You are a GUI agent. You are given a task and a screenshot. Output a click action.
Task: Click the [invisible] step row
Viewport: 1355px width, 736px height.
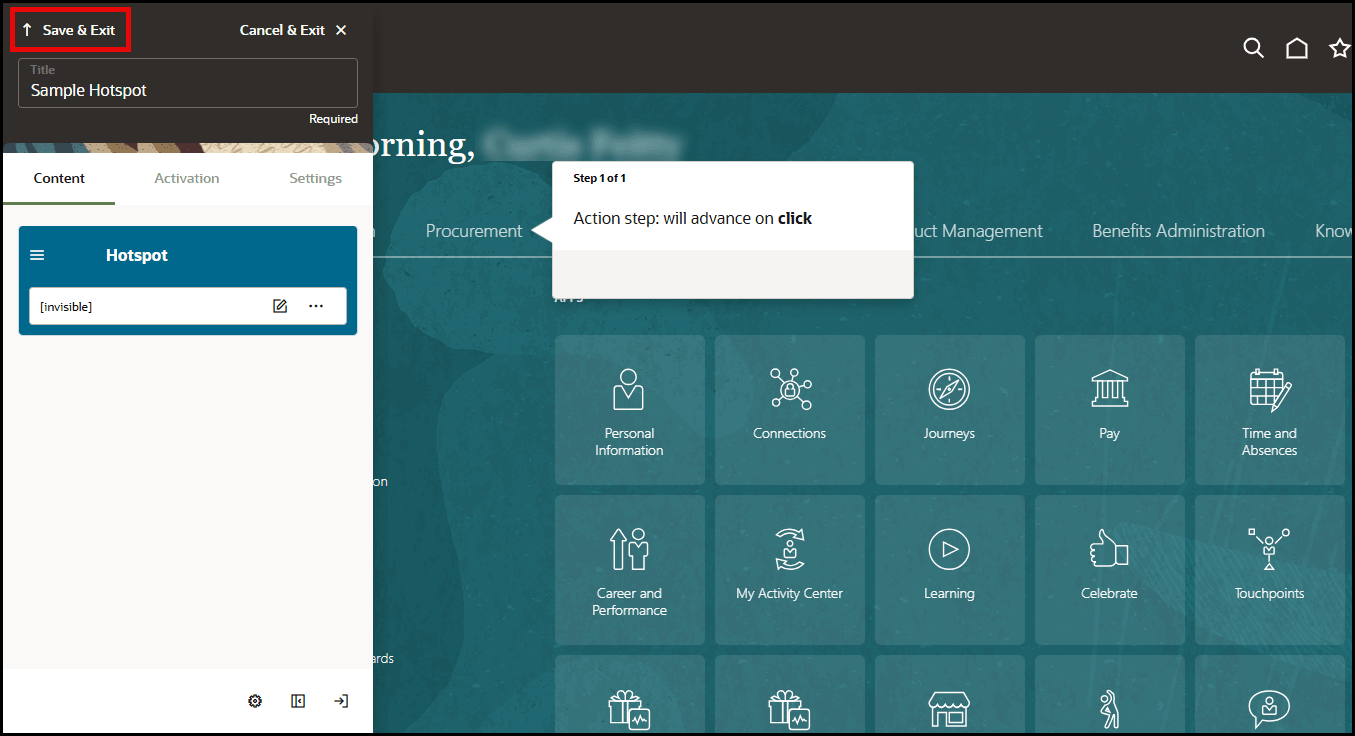(x=188, y=306)
